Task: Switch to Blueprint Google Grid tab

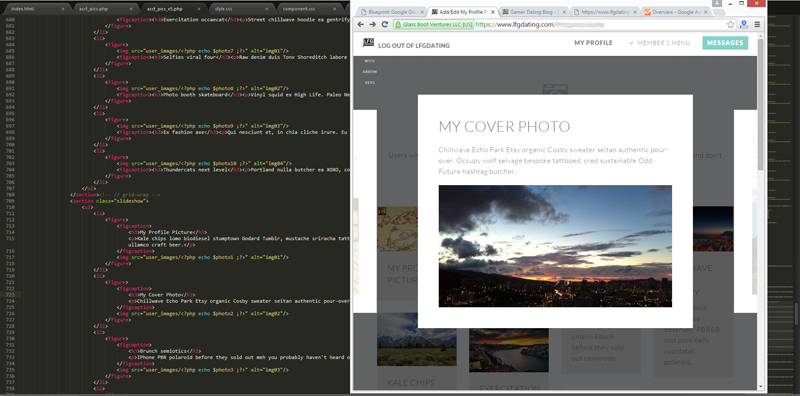Action: pos(391,11)
